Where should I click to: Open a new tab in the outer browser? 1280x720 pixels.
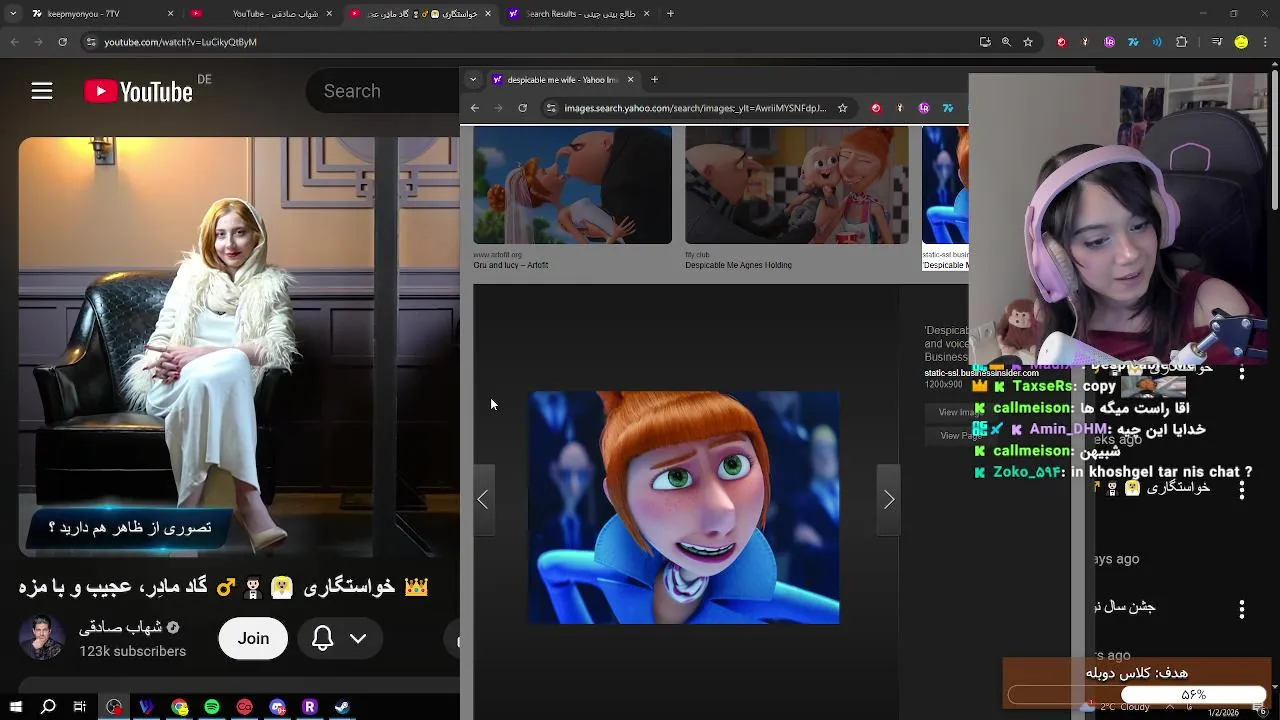tap(670, 14)
